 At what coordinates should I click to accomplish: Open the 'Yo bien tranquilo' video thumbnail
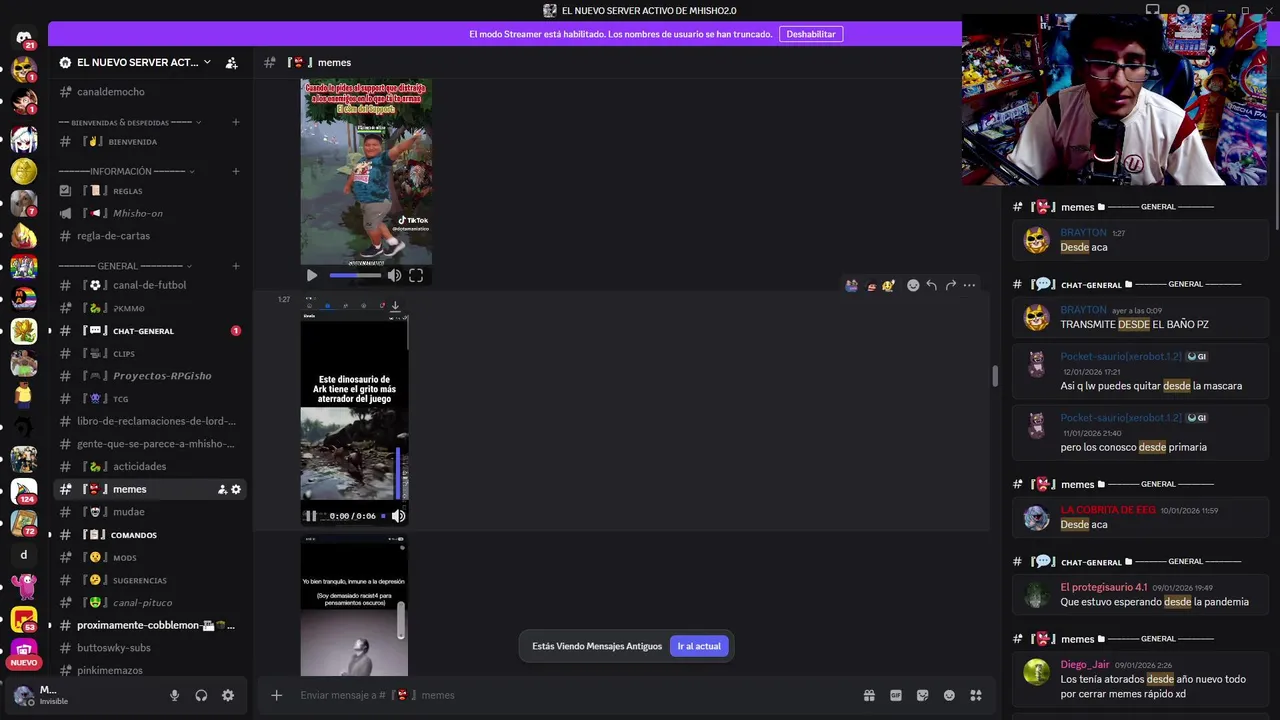point(354,606)
